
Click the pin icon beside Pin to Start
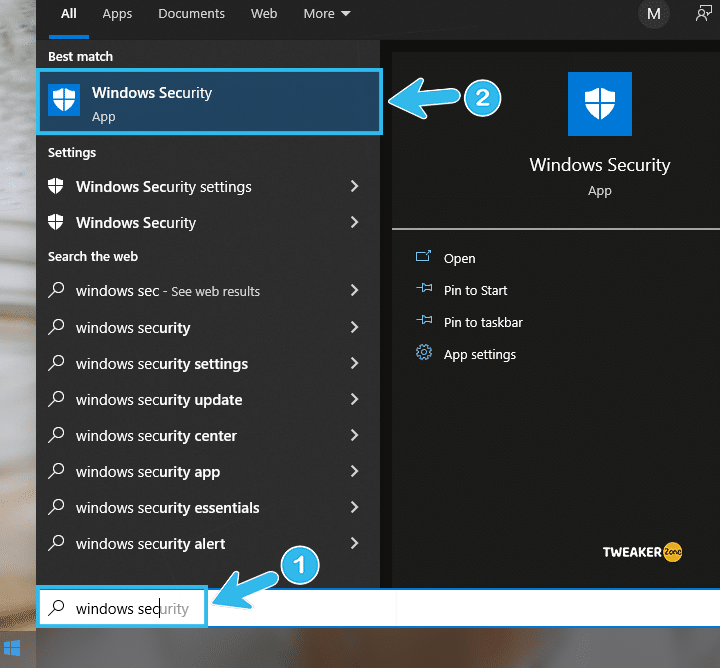click(x=424, y=288)
